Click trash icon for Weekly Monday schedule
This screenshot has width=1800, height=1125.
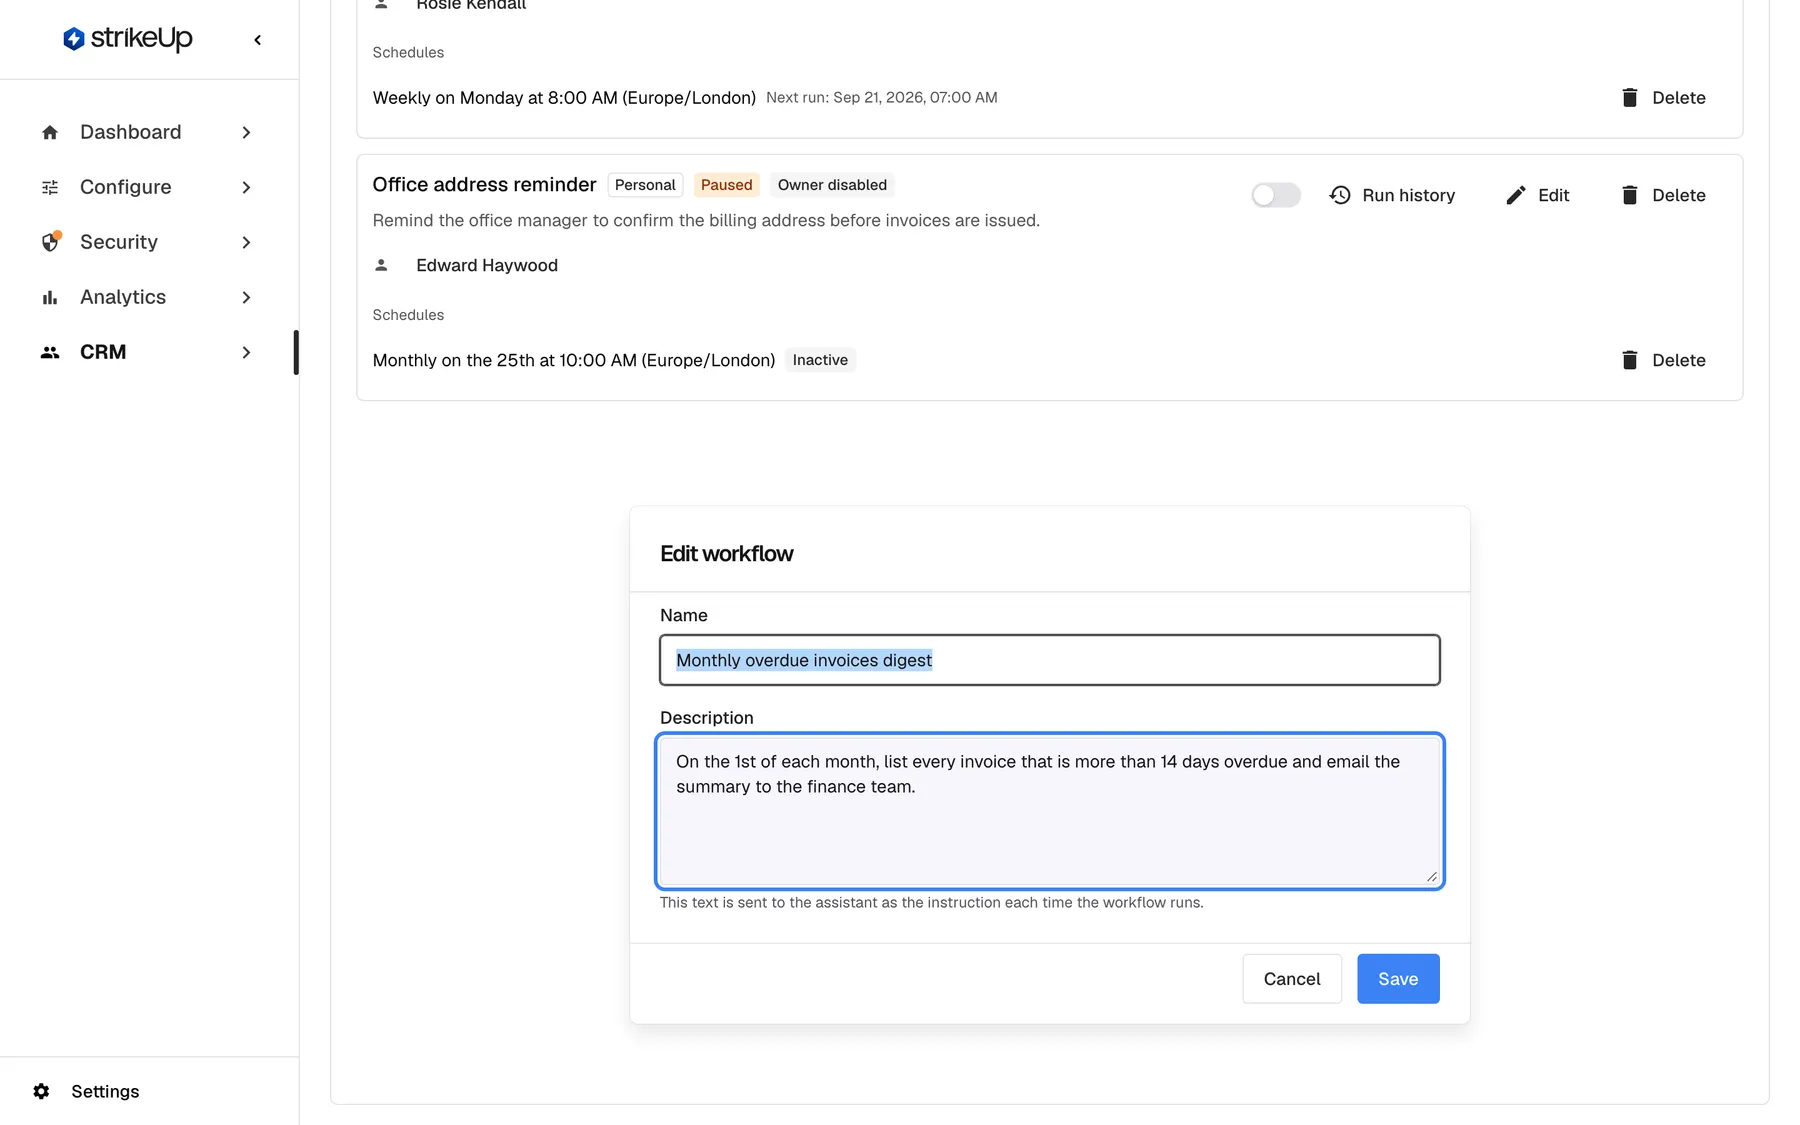(1629, 97)
